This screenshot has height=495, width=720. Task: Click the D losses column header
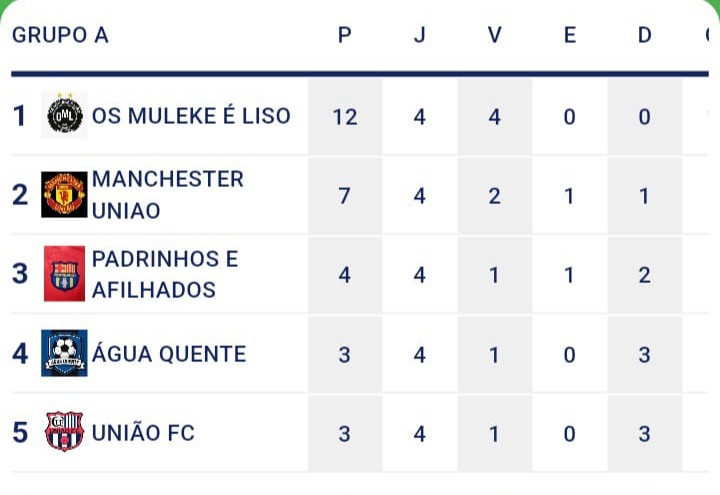pyautogui.click(x=644, y=35)
